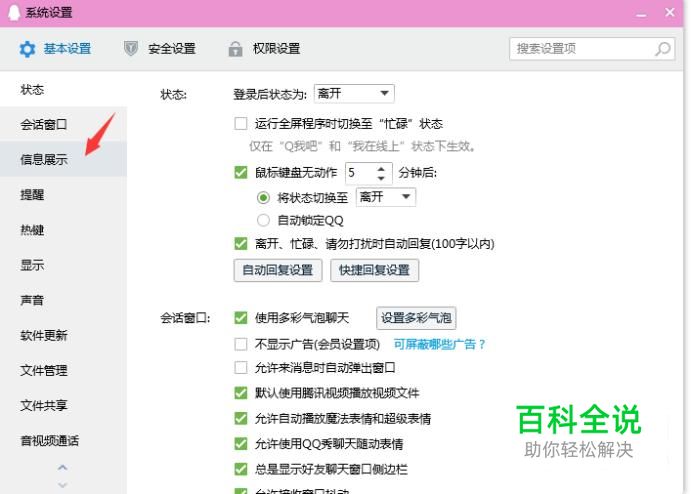Viewport: 692px width, 494px height.
Task: Click the magnifier search icon
Action: pos(662,49)
